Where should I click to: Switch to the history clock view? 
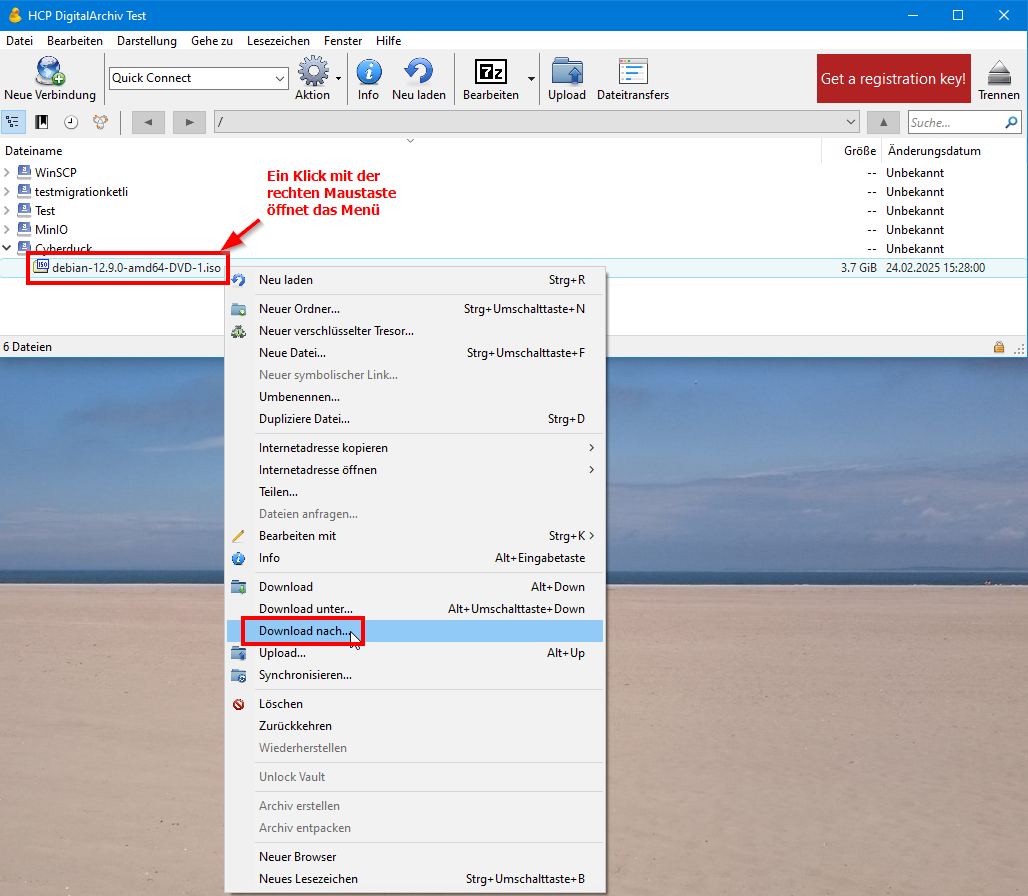click(71, 122)
